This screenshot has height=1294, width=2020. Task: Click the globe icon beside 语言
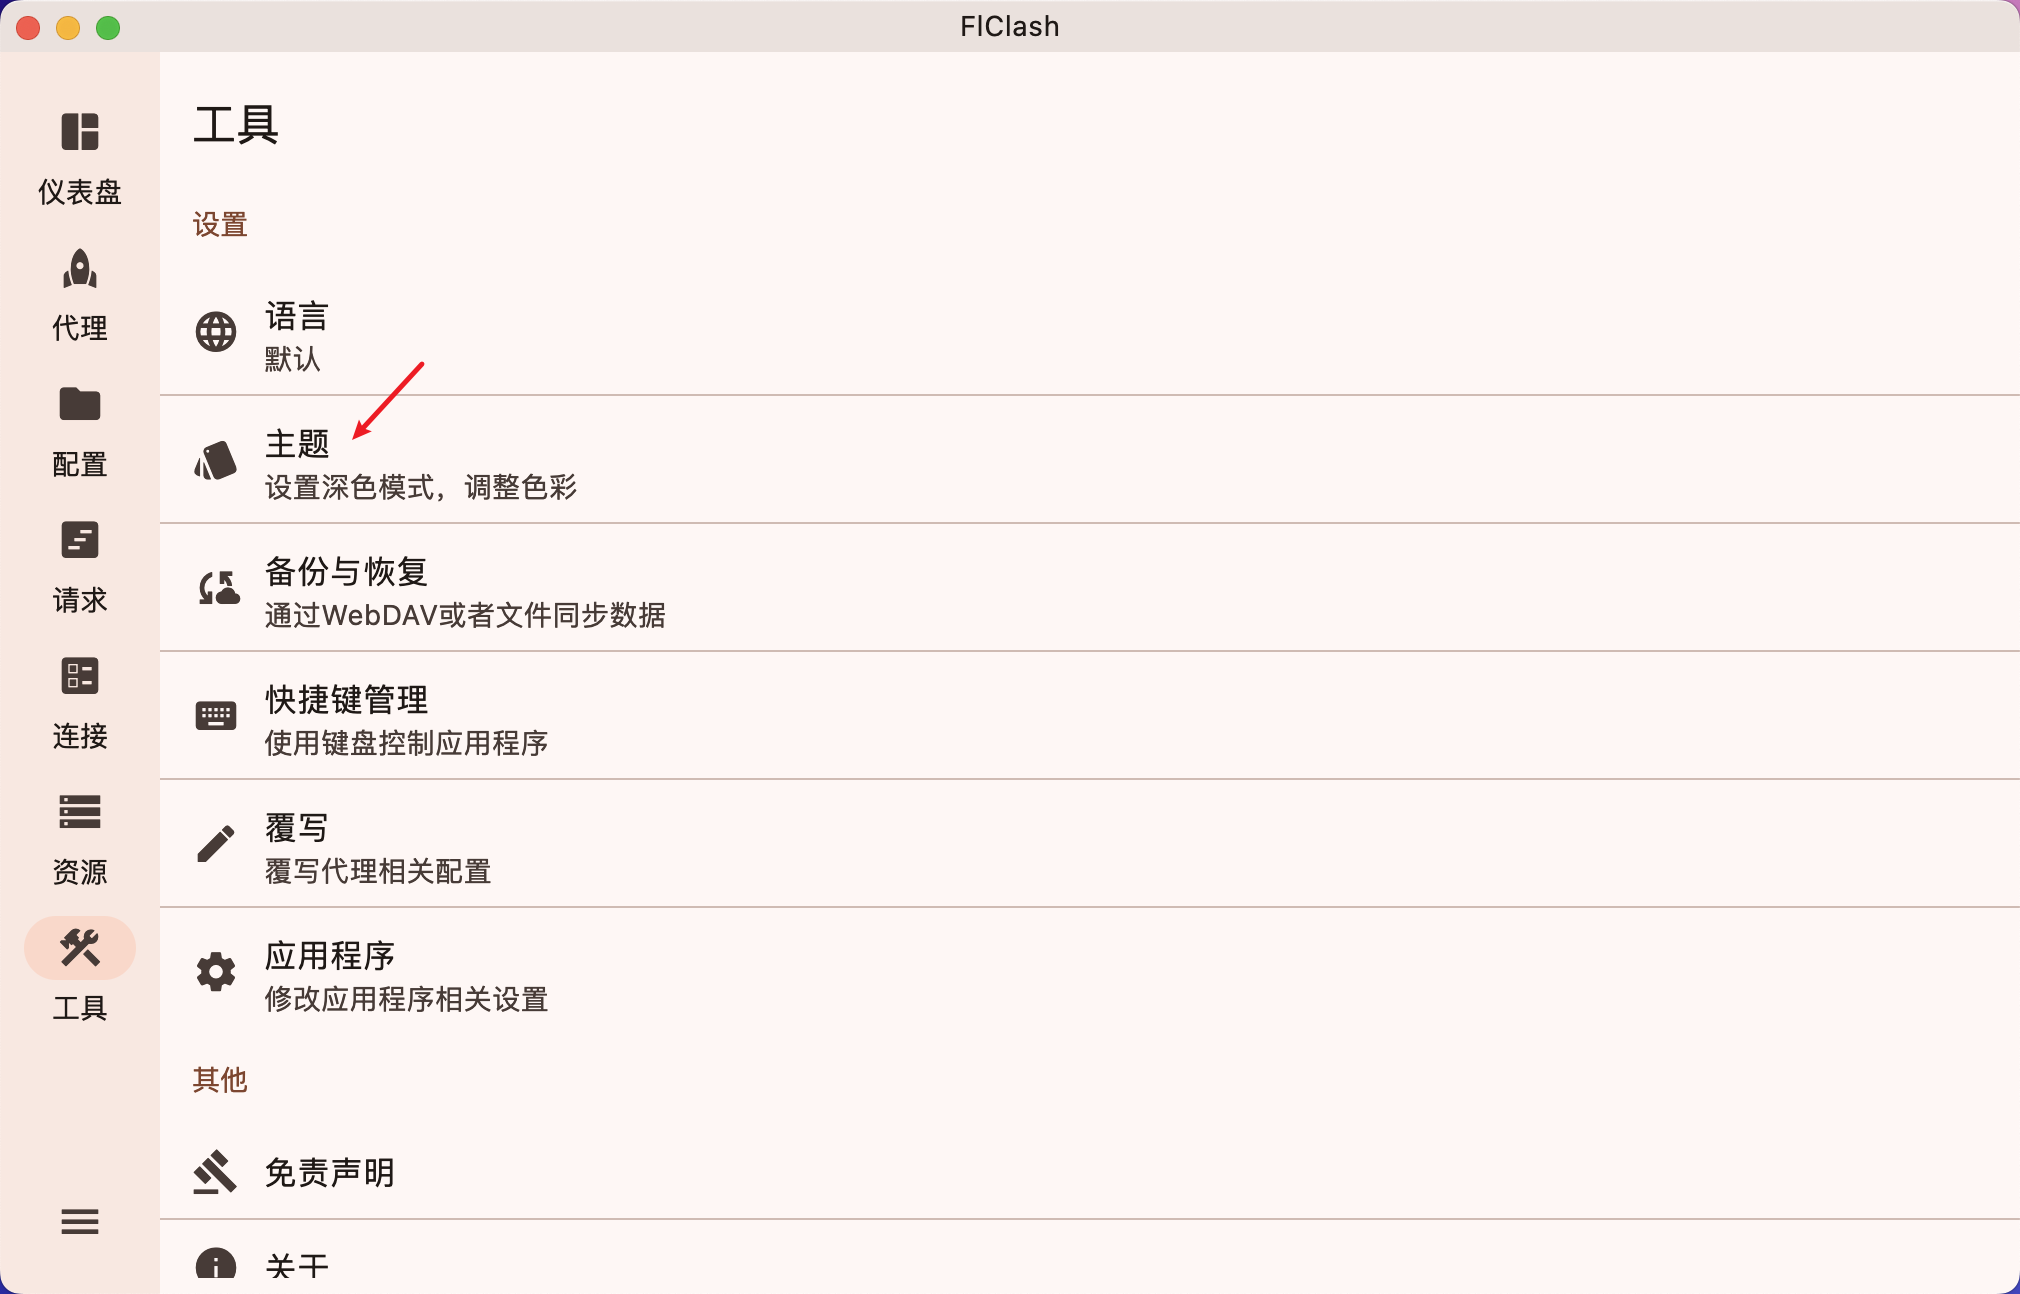pyautogui.click(x=216, y=332)
